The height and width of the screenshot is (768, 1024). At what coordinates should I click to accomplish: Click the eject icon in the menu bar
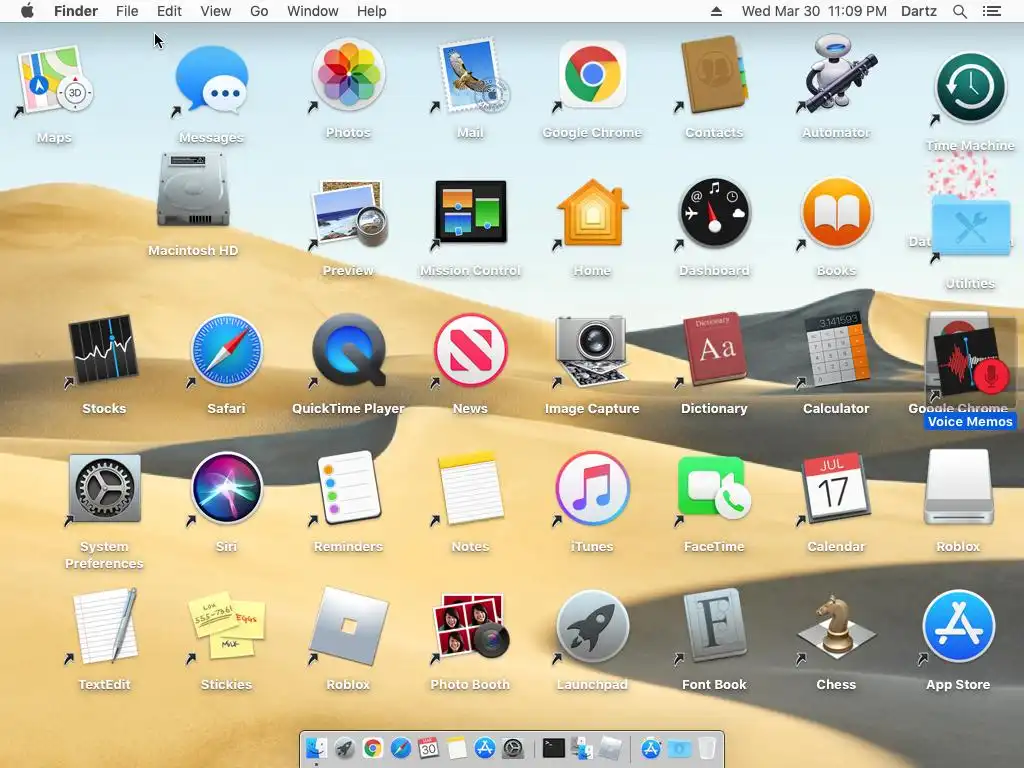[716, 11]
